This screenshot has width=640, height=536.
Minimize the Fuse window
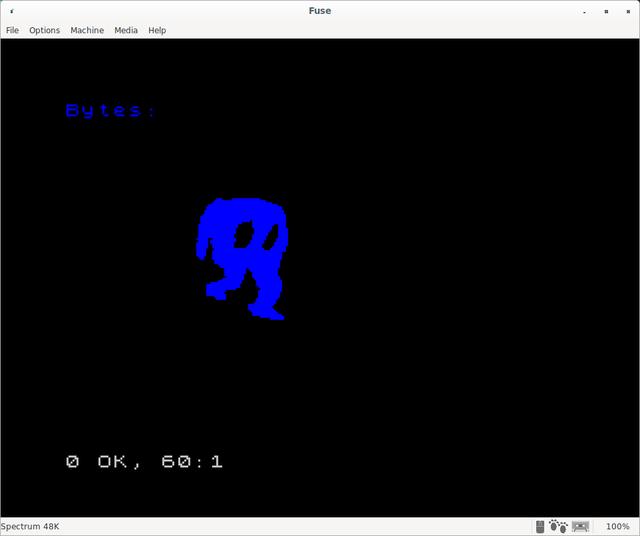click(584, 12)
